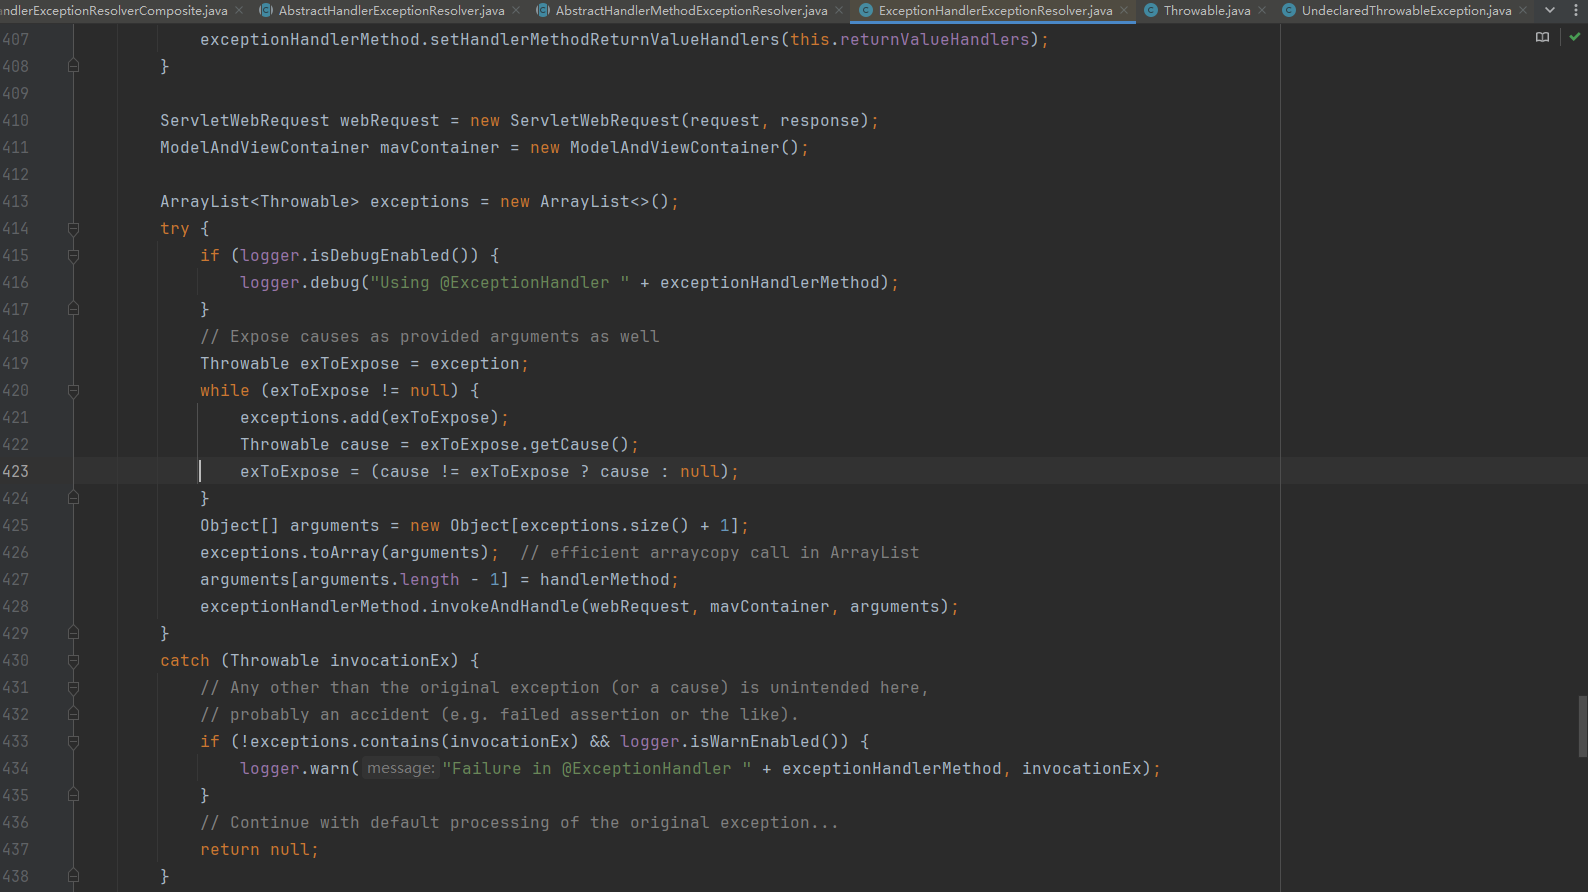
Task: Click 'exceptions.toArray' call on line 426
Action: [x=290, y=553]
